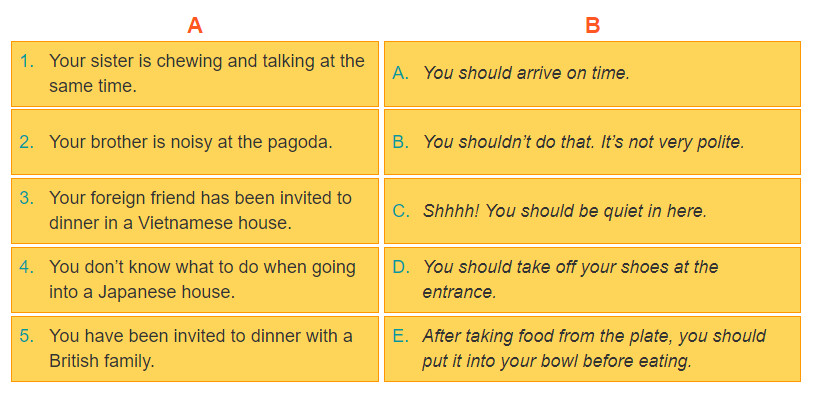Viewport: 813px width, 393px height.
Task: Click the letter D label
Action: 401,267
